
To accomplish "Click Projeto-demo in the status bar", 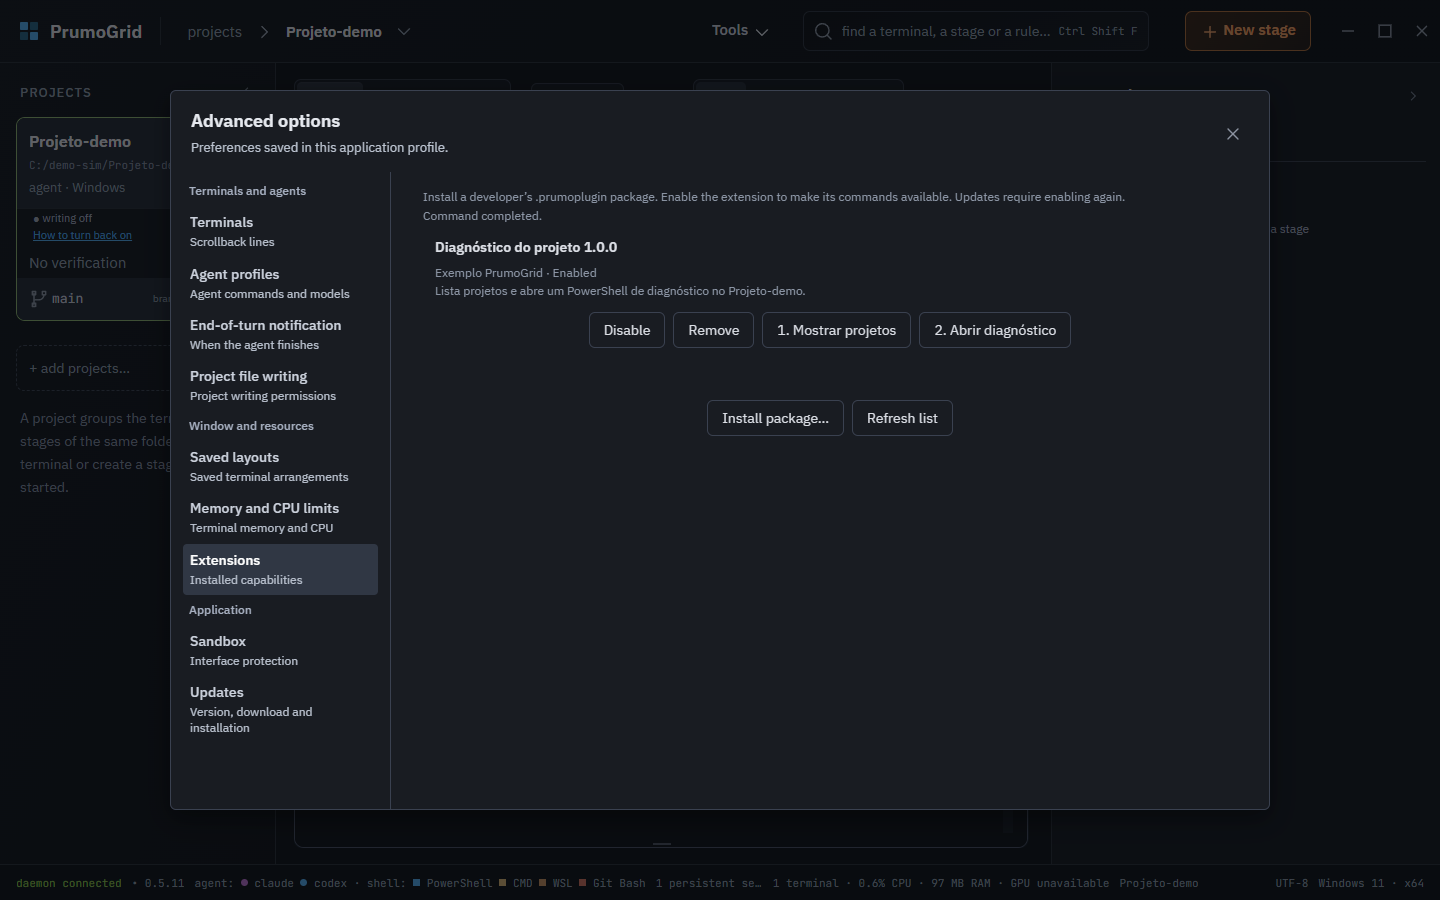I will point(1158,883).
